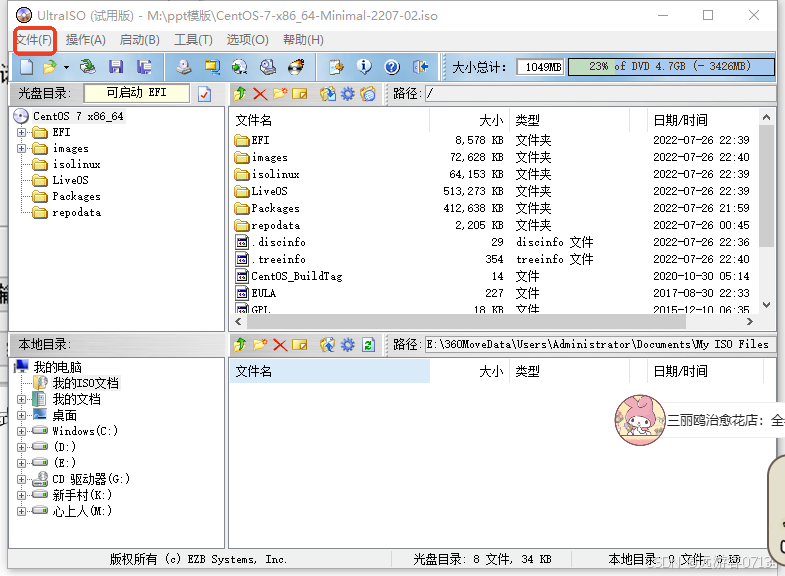Click the blue Info bubble icon
Image resolution: width=785 pixels, height=576 pixels.
click(x=364, y=67)
